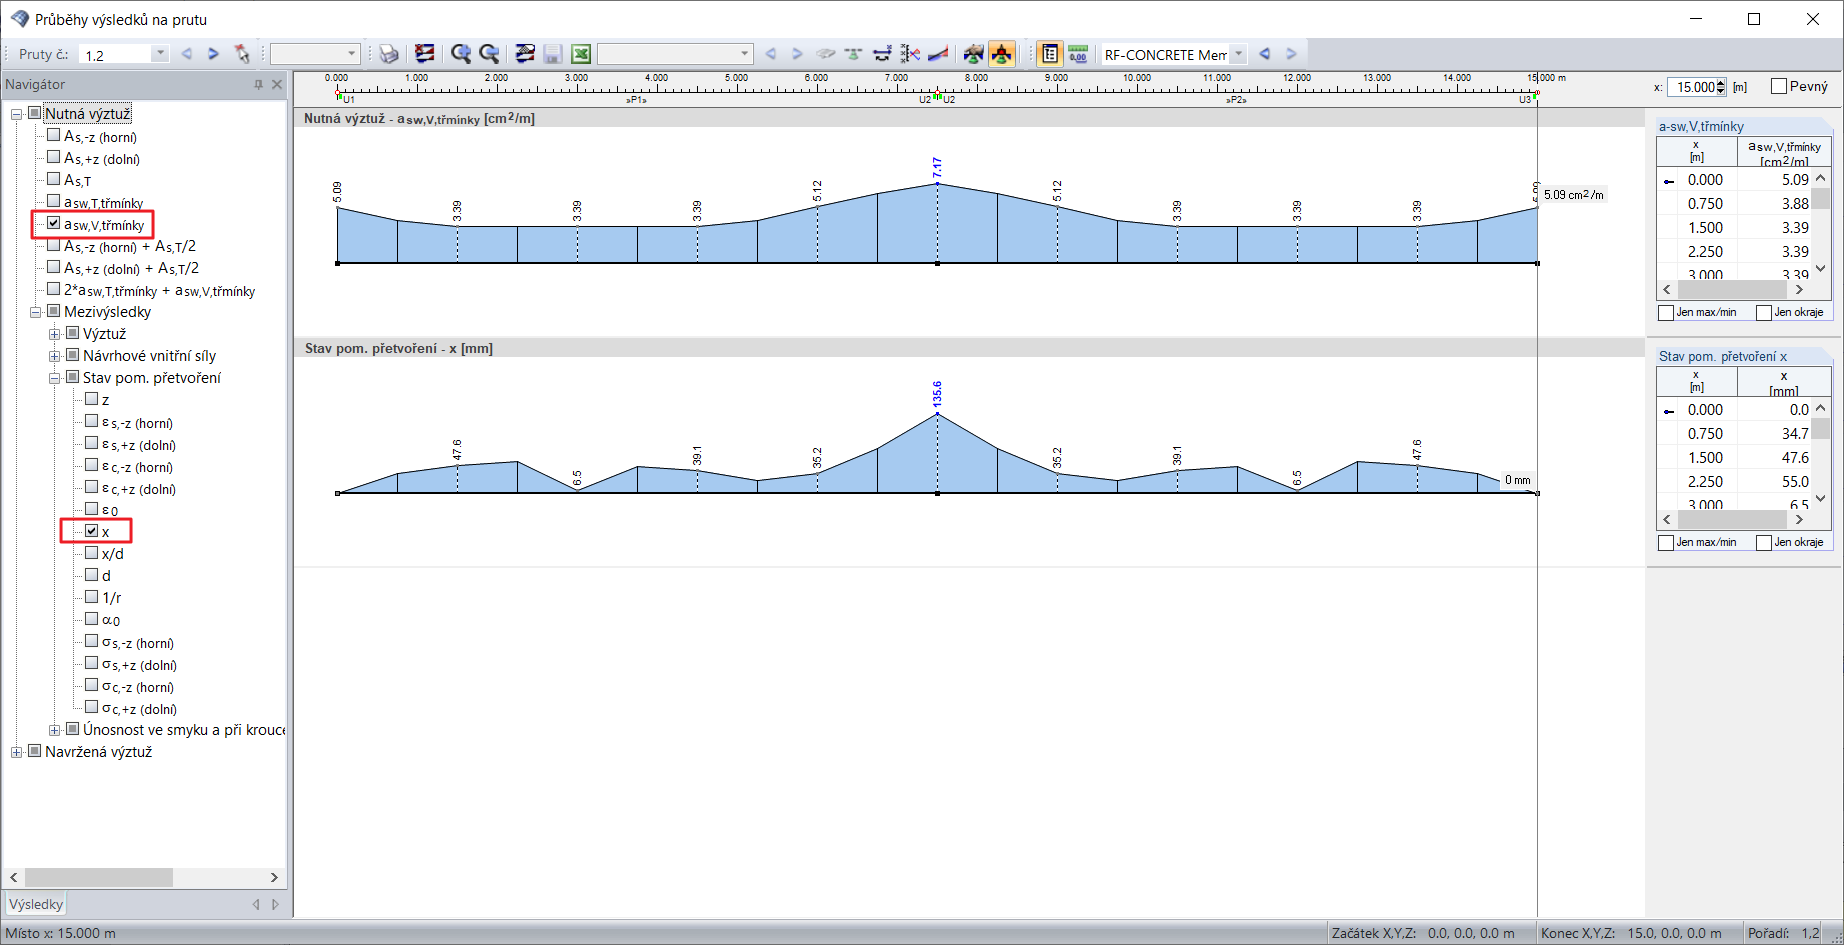Open the Pruty č. member dropdown
1844x945 pixels.
160,54
